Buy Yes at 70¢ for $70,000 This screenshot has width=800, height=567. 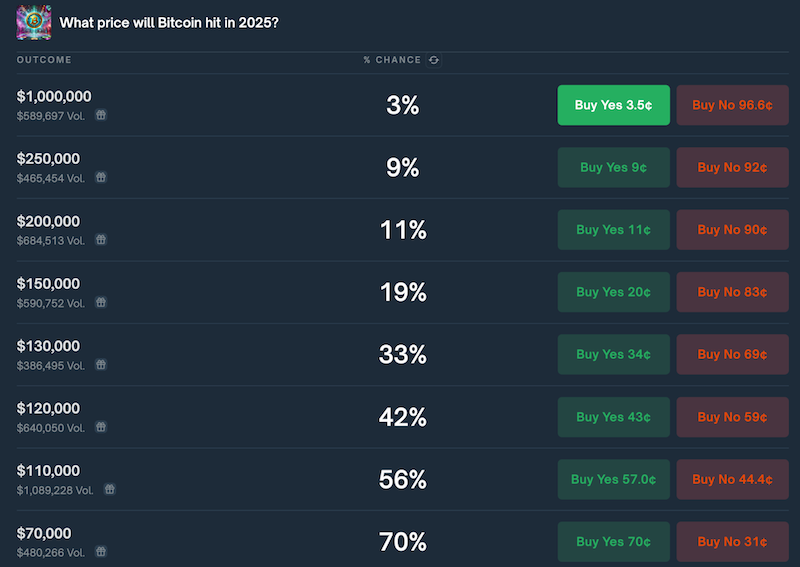613,542
